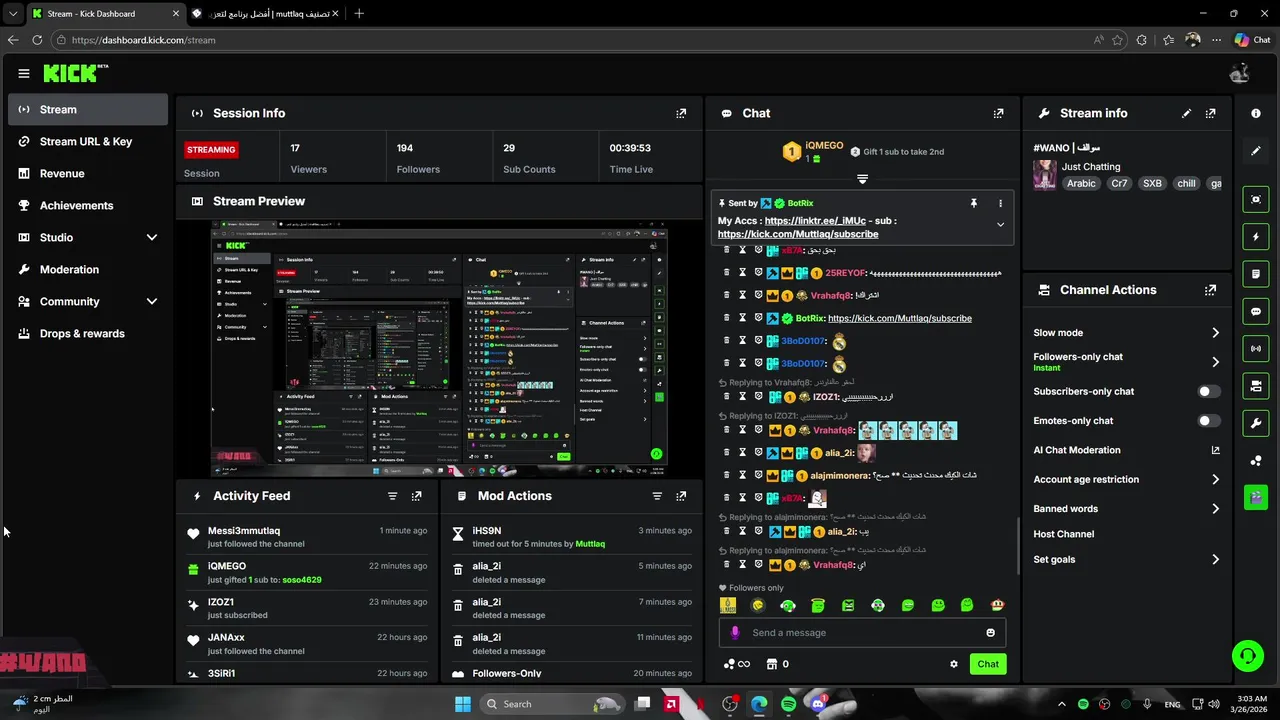Viewport: 1280px width, 720px height.
Task: Open the hamburger menu next to Kick logo
Action: click(x=24, y=73)
